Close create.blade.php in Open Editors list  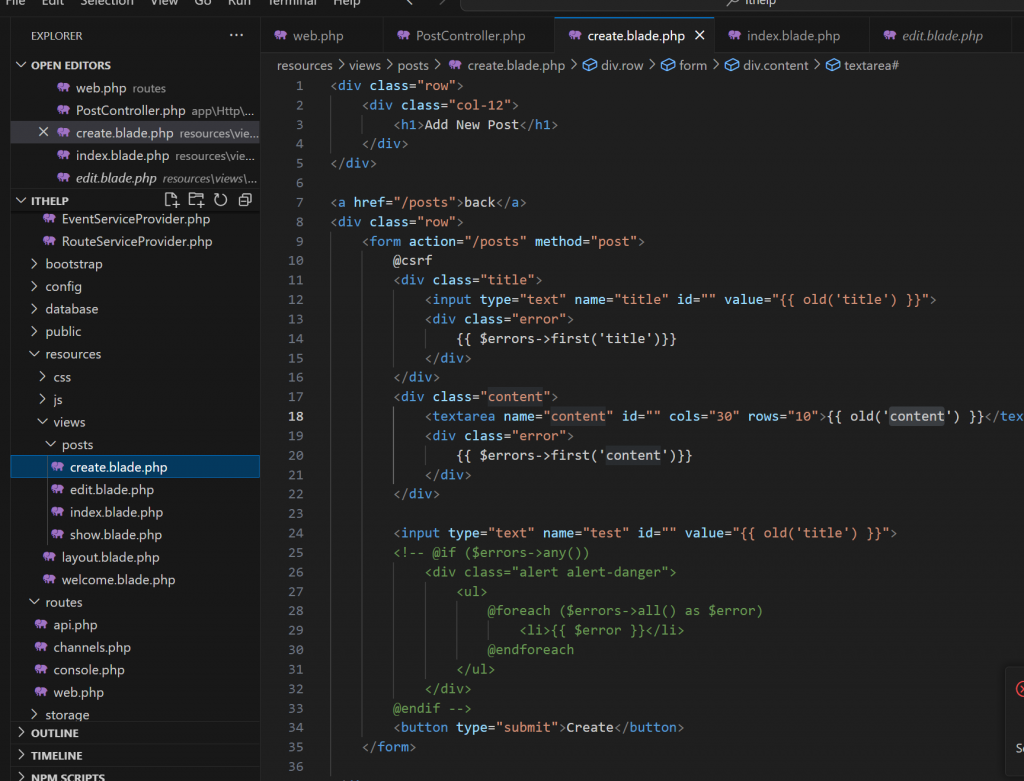coord(43,132)
